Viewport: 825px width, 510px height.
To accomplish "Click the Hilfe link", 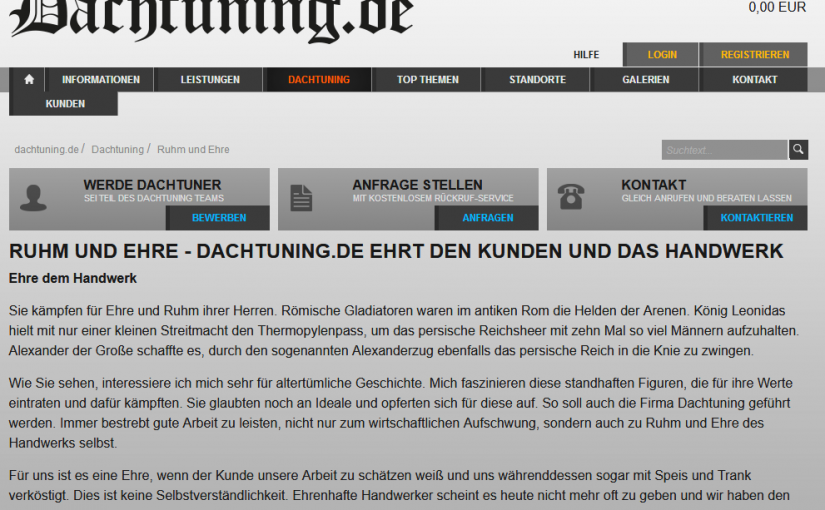I will coord(586,55).
